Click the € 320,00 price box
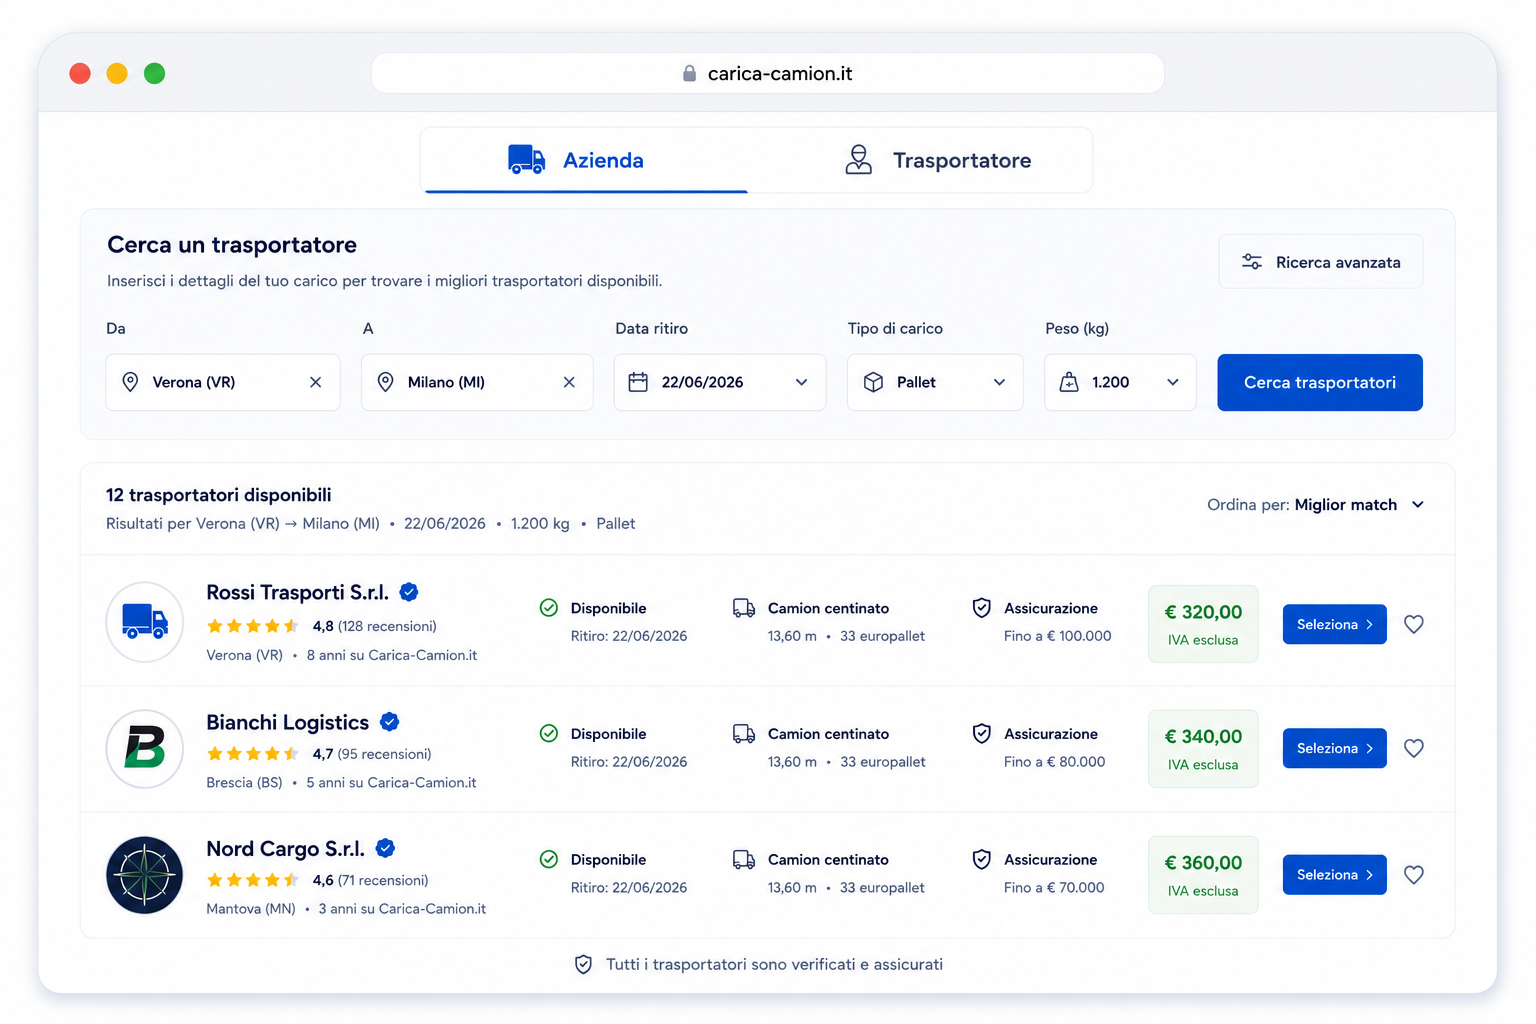The height and width of the screenshot is (1024, 1536). pyautogui.click(x=1203, y=624)
